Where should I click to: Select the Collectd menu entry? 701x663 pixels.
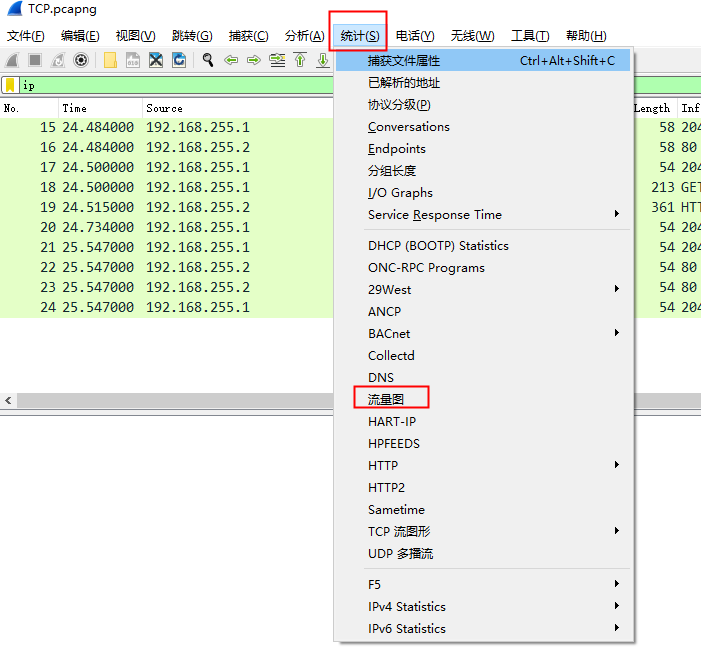pyautogui.click(x=483, y=355)
